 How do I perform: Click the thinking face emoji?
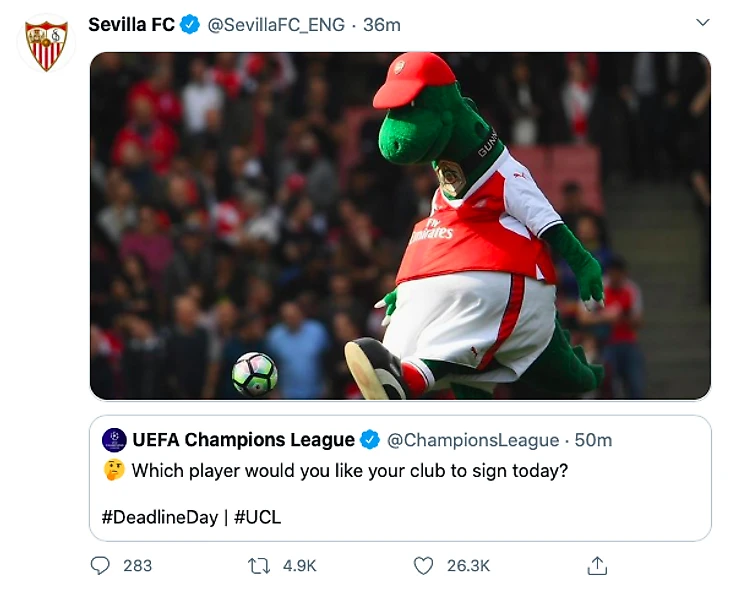click(x=114, y=470)
